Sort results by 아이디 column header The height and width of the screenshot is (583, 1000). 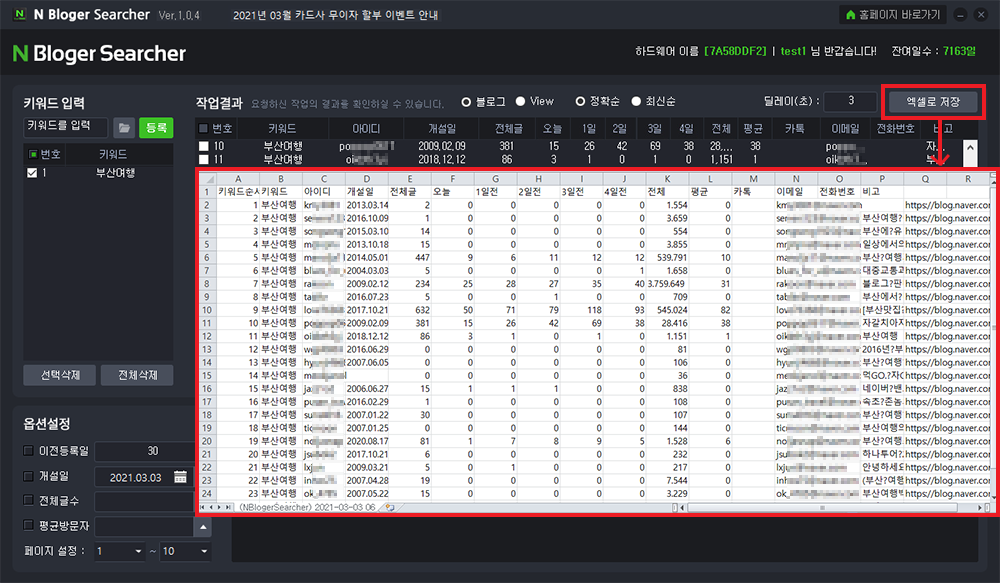point(366,129)
